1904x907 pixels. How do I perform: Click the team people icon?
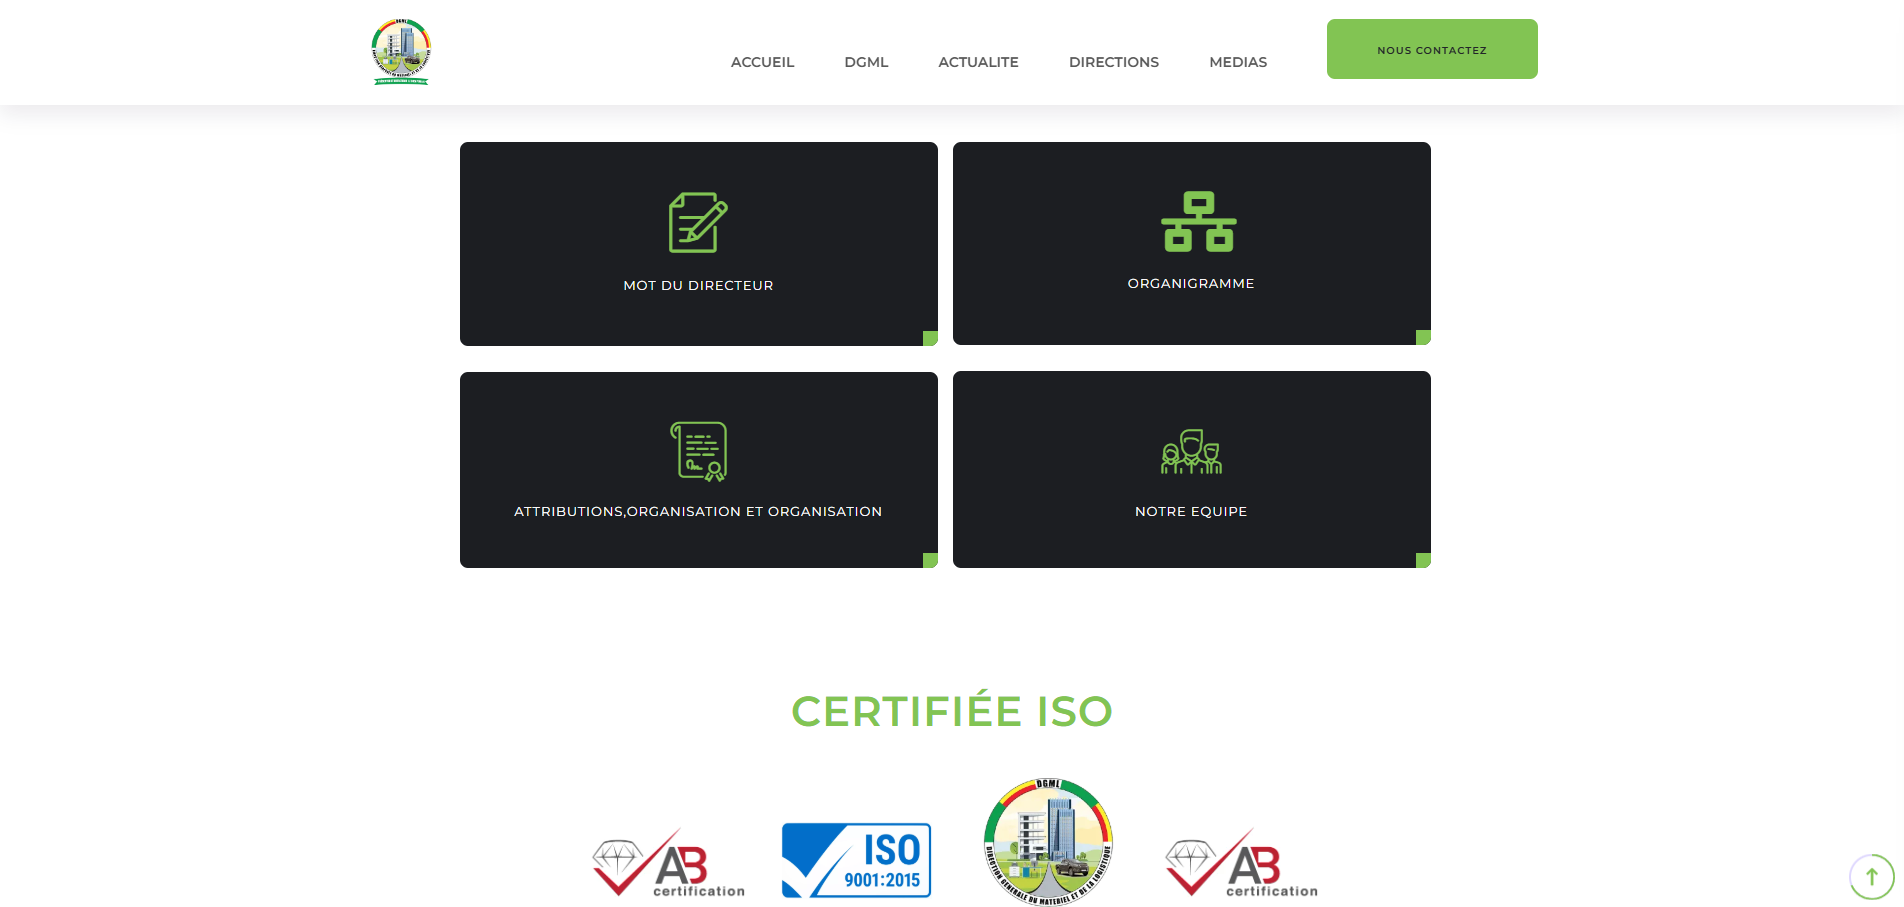1191,452
